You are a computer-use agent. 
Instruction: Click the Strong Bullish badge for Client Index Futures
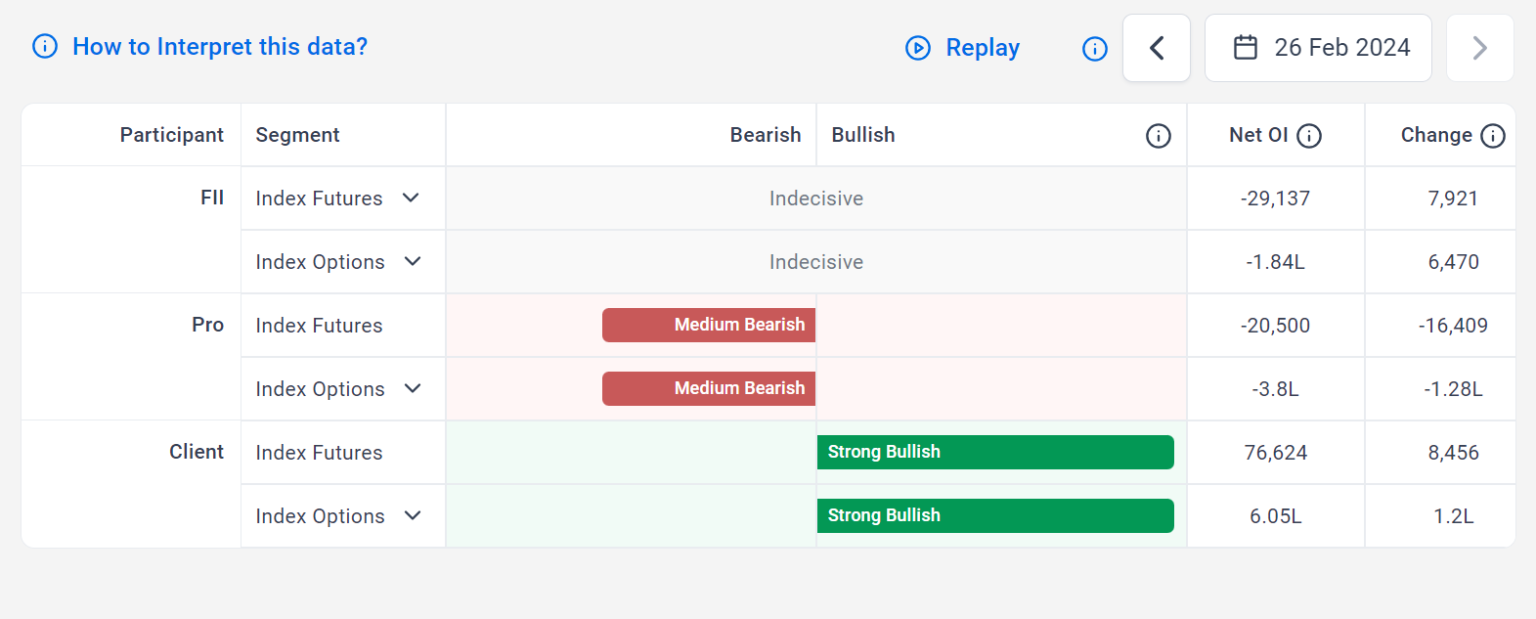tap(995, 452)
